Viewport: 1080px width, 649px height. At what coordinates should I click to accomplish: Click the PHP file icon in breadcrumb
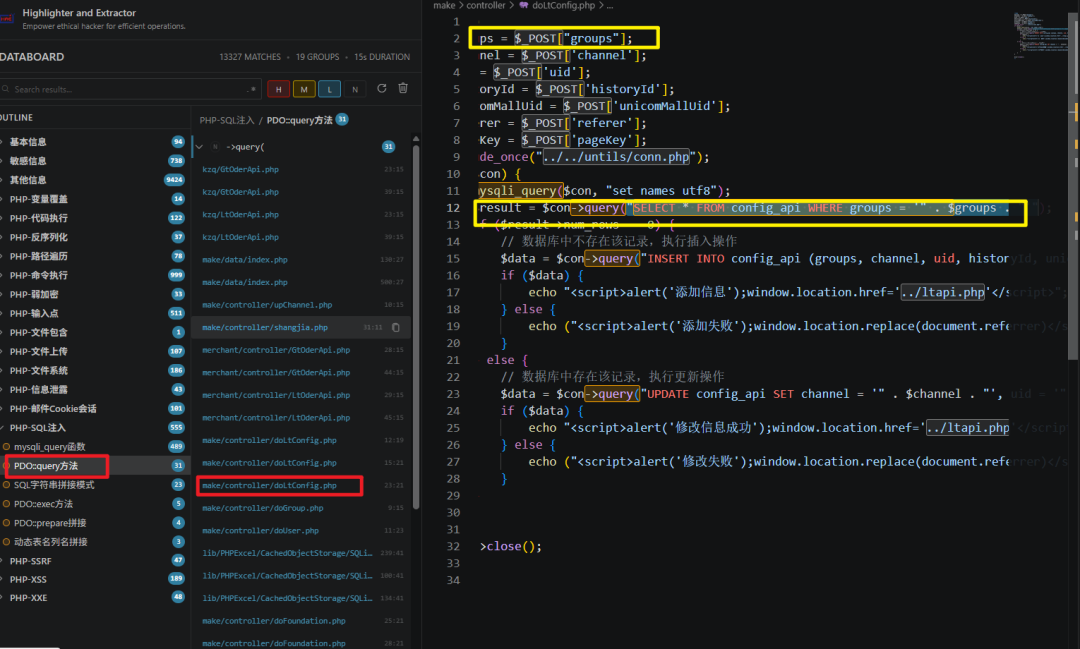pyautogui.click(x=524, y=6)
